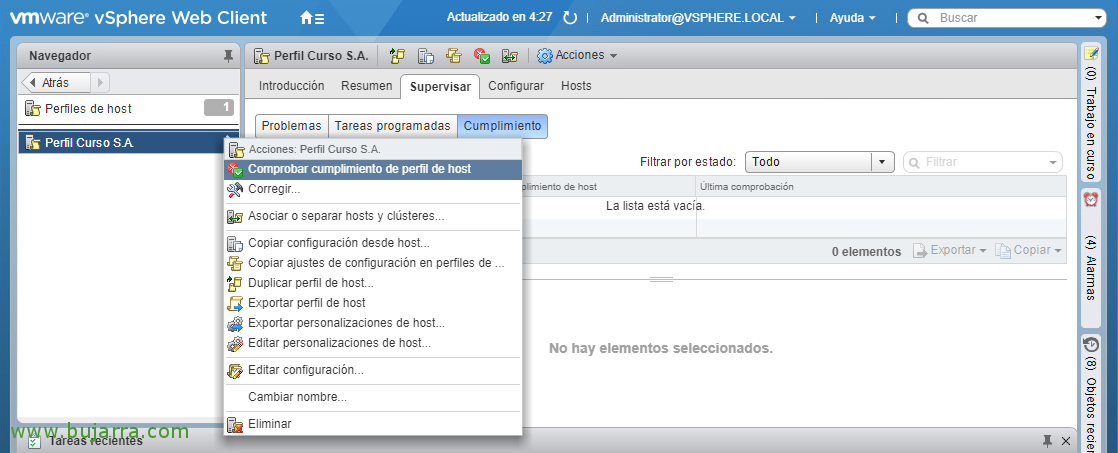Pin the Navegador panel
Viewport: 1118px width, 453px height.
[x=227, y=56]
